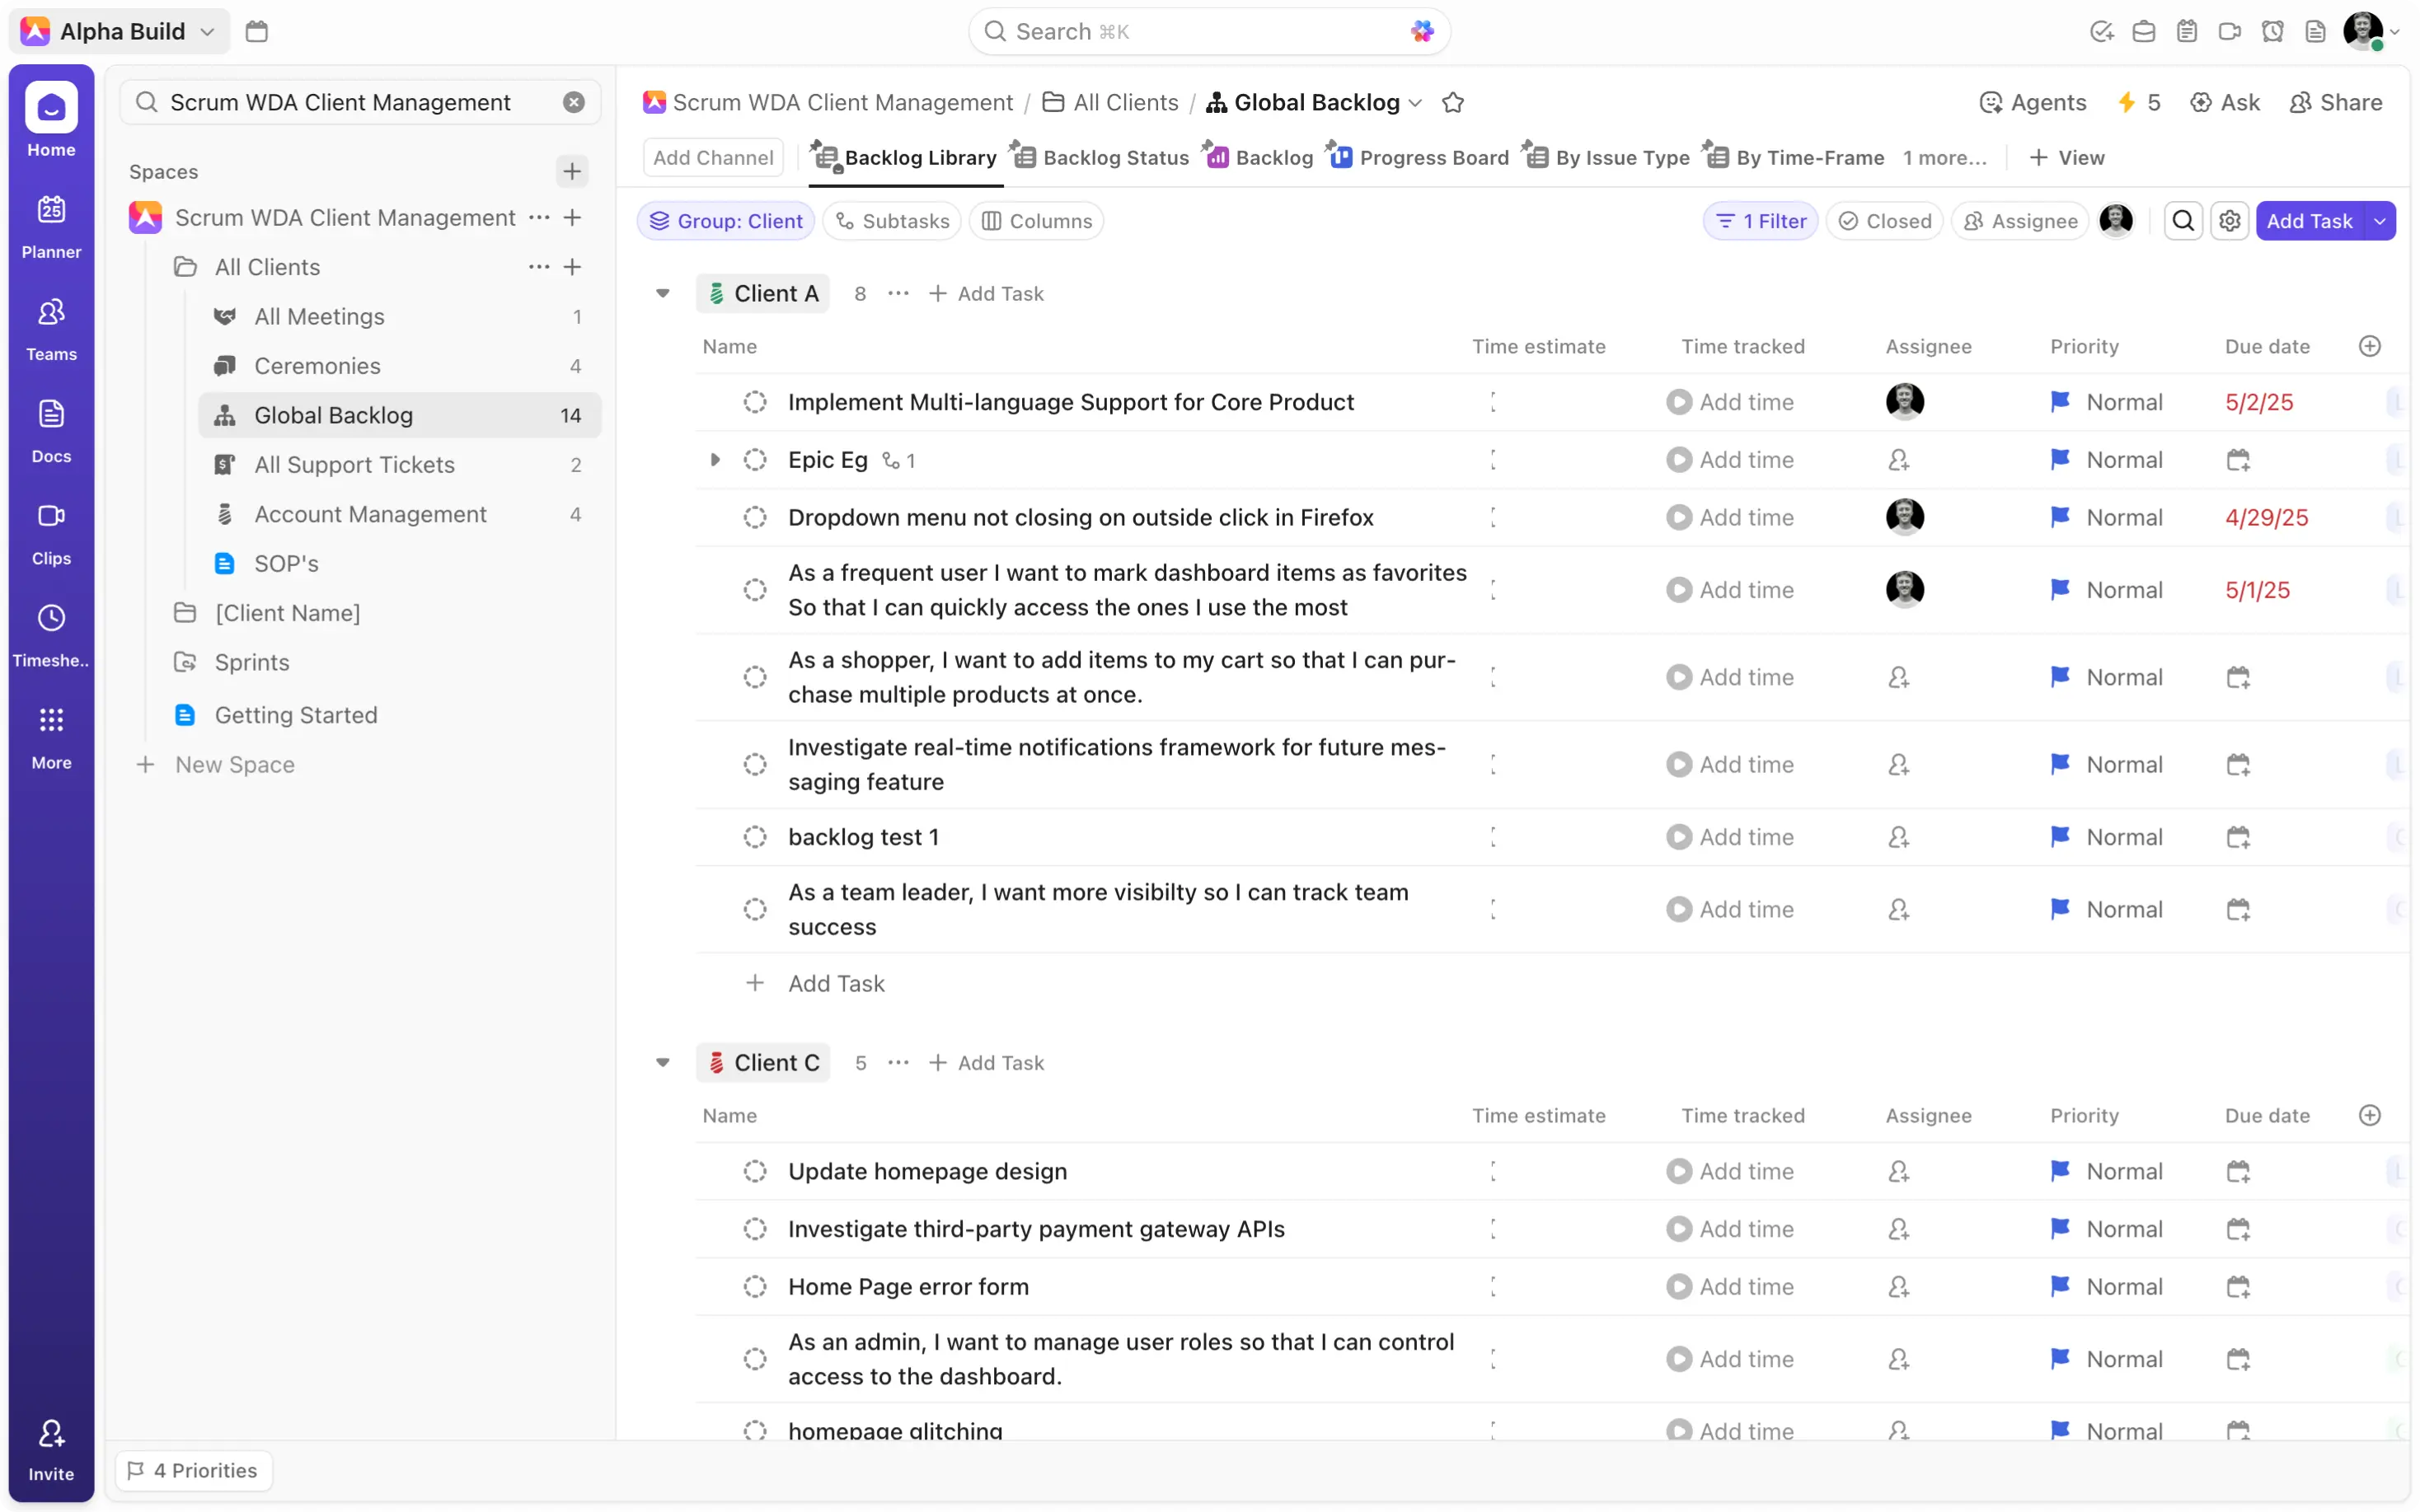
Task: Expand the Epic Eg subtasks
Action: click(715, 460)
